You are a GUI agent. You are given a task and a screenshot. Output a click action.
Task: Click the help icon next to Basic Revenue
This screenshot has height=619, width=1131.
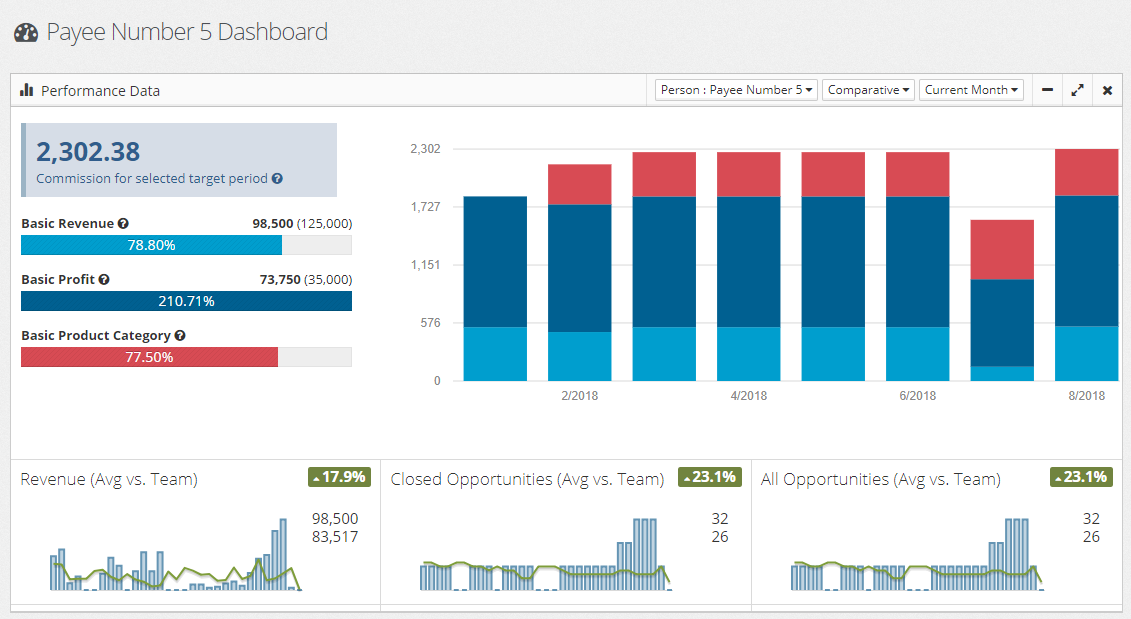click(121, 223)
